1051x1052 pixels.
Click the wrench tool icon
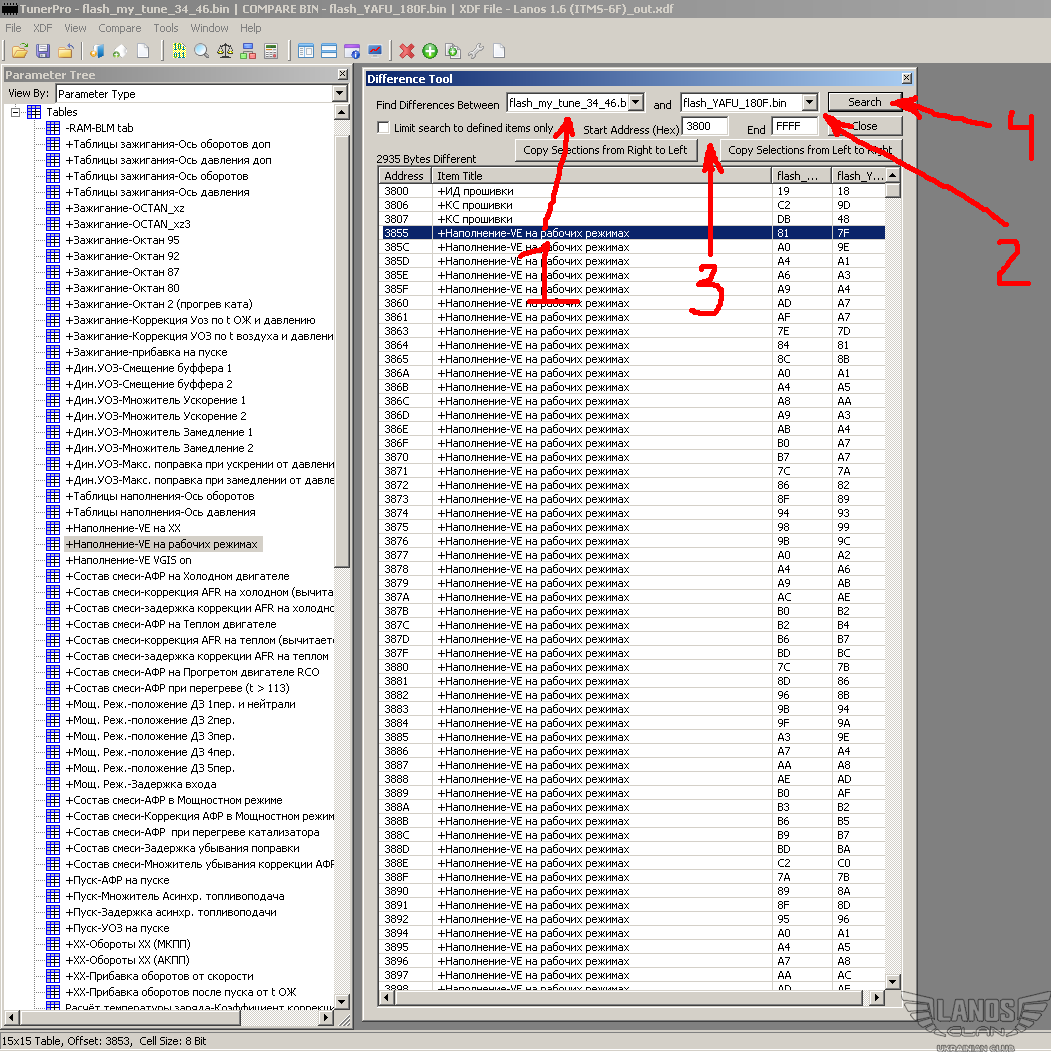[476, 51]
